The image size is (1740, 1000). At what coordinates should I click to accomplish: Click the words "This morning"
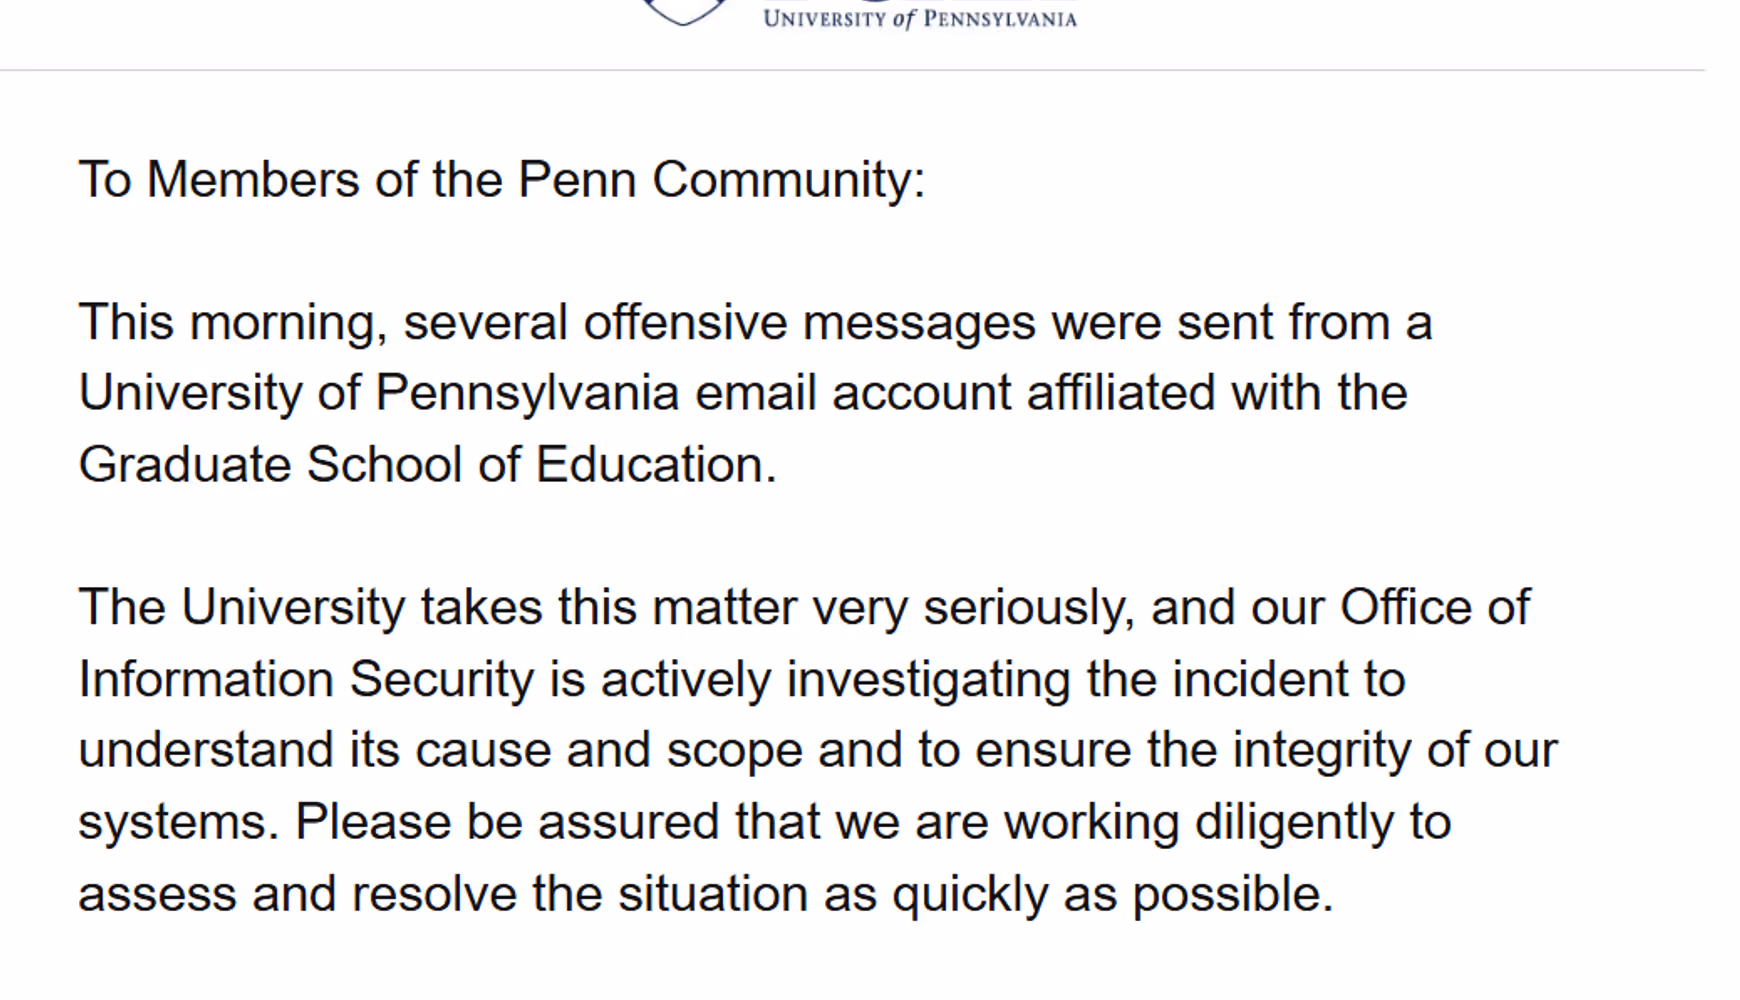coord(231,323)
